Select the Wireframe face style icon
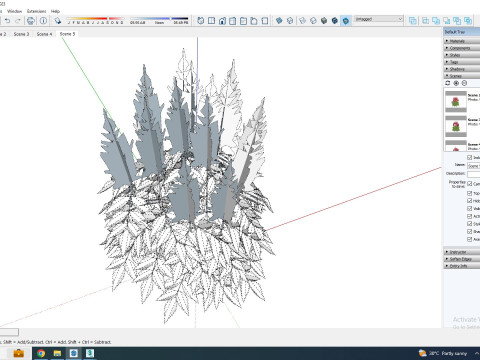This screenshot has width=480, height=360. point(303,21)
